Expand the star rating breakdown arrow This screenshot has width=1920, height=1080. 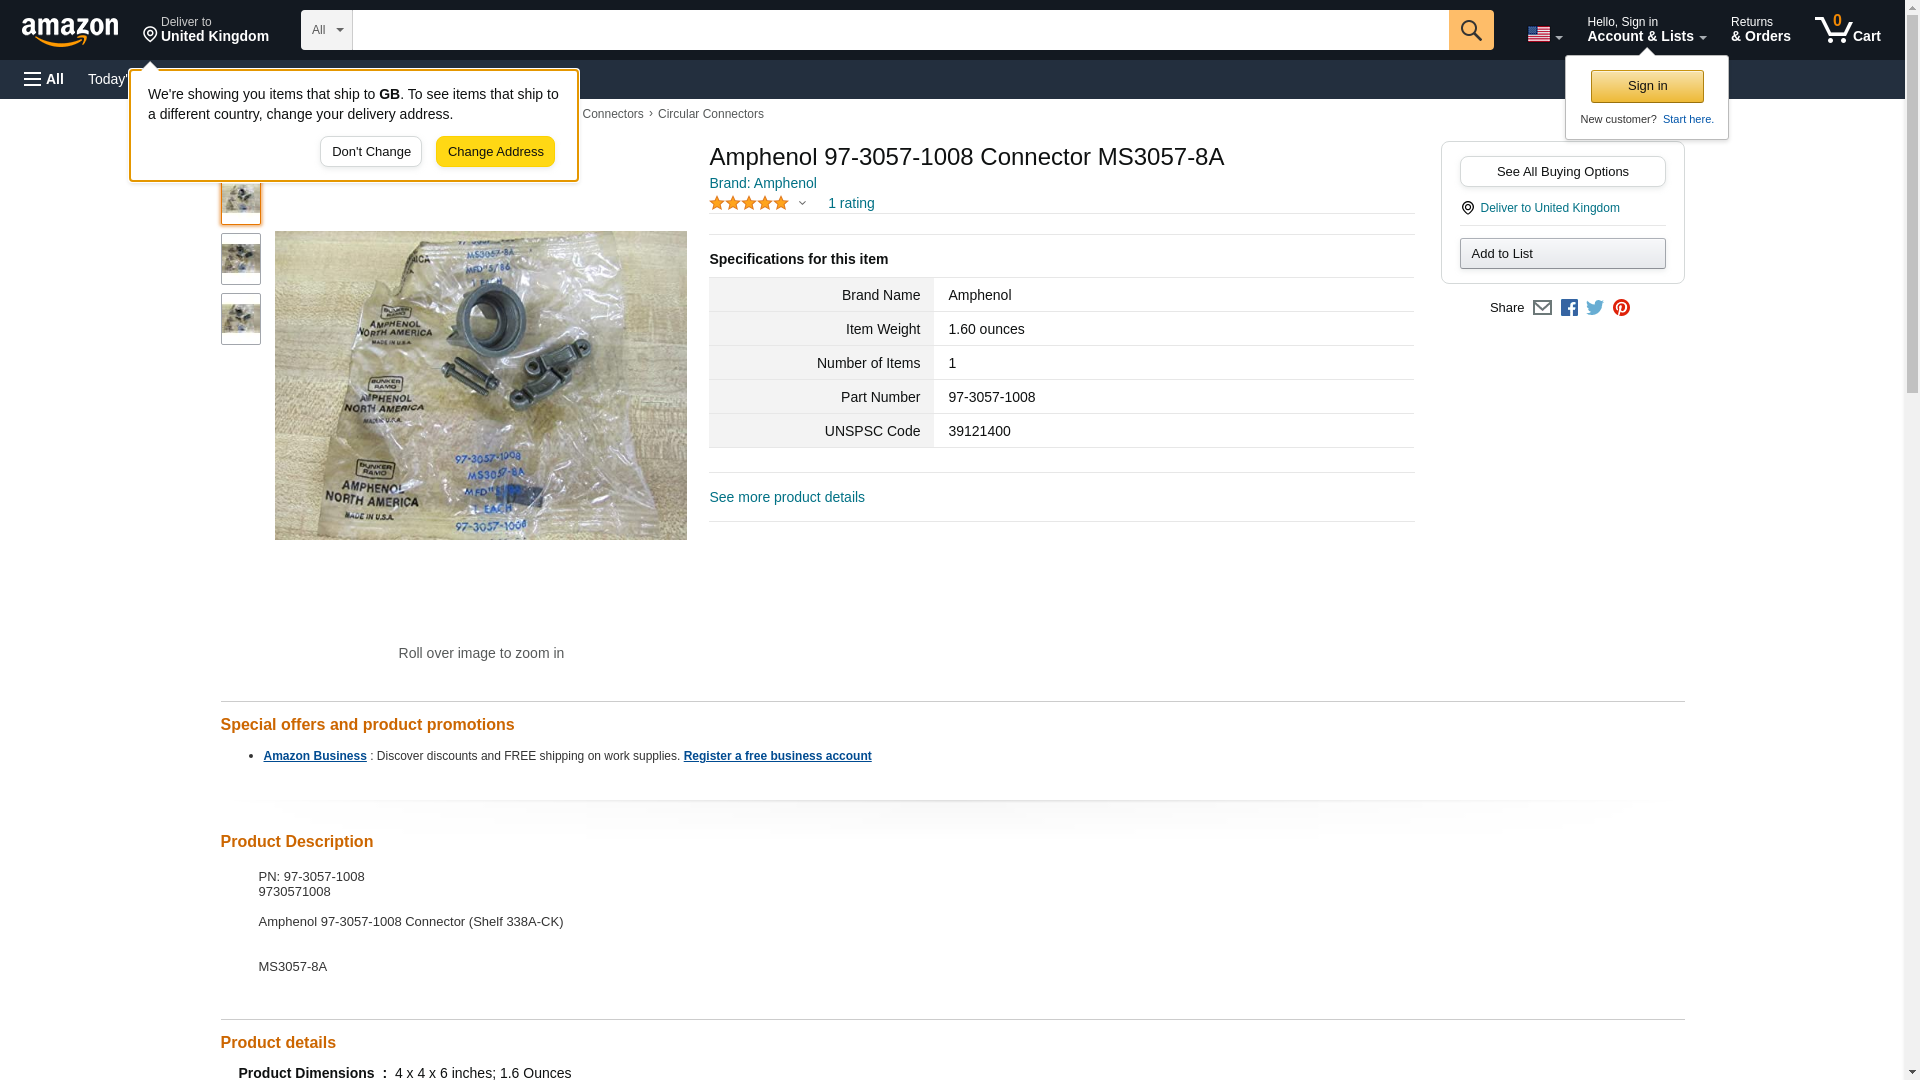click(x=802, y=204)
